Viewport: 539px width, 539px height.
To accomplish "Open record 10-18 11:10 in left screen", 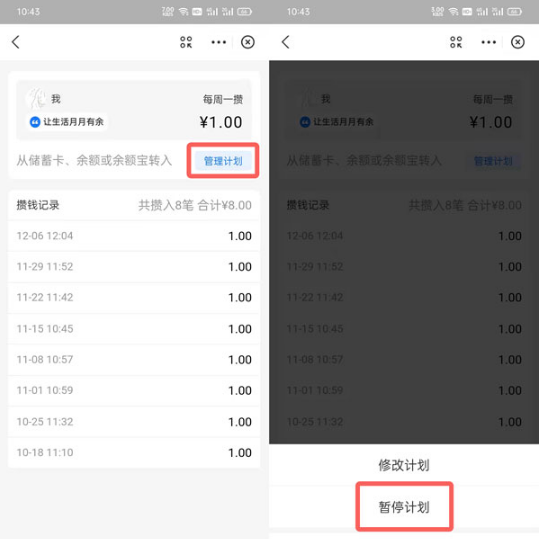I will 134,453.
